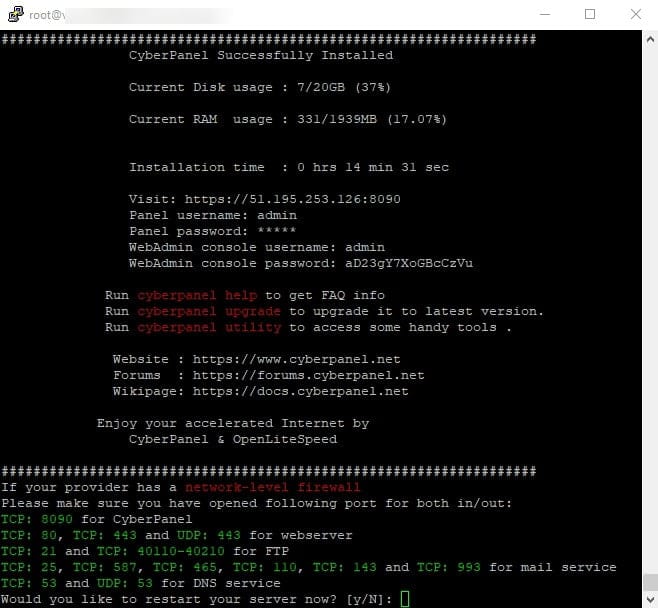Viewport: 658px width, 608px height.
Task: Close the PuTTY terminal window
Action: (x=636, y=14)
